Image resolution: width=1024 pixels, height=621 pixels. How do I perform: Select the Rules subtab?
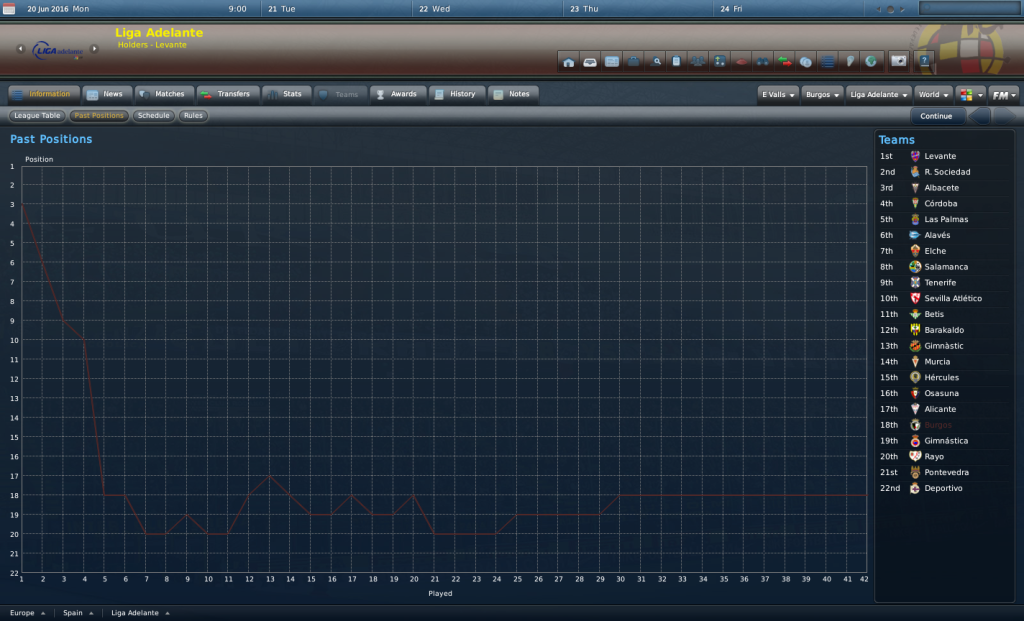pos(193,116)
